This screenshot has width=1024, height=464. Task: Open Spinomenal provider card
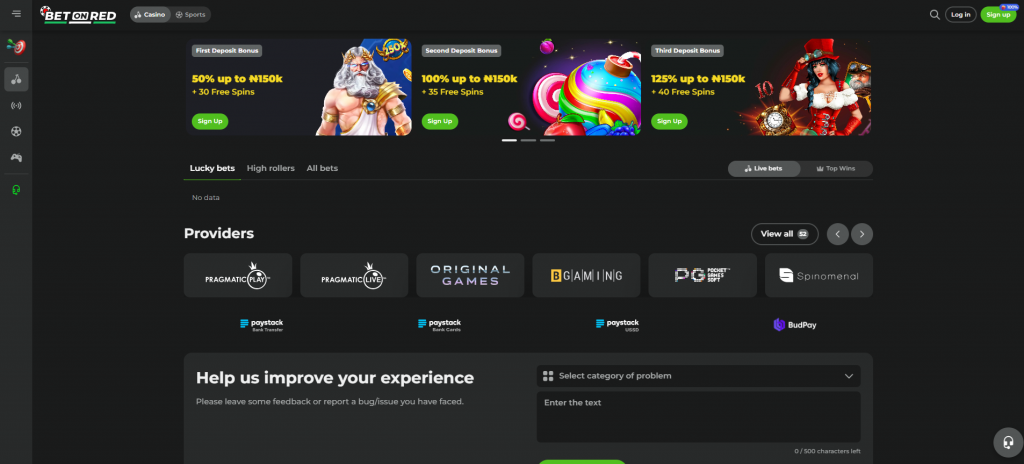(819, 275)
